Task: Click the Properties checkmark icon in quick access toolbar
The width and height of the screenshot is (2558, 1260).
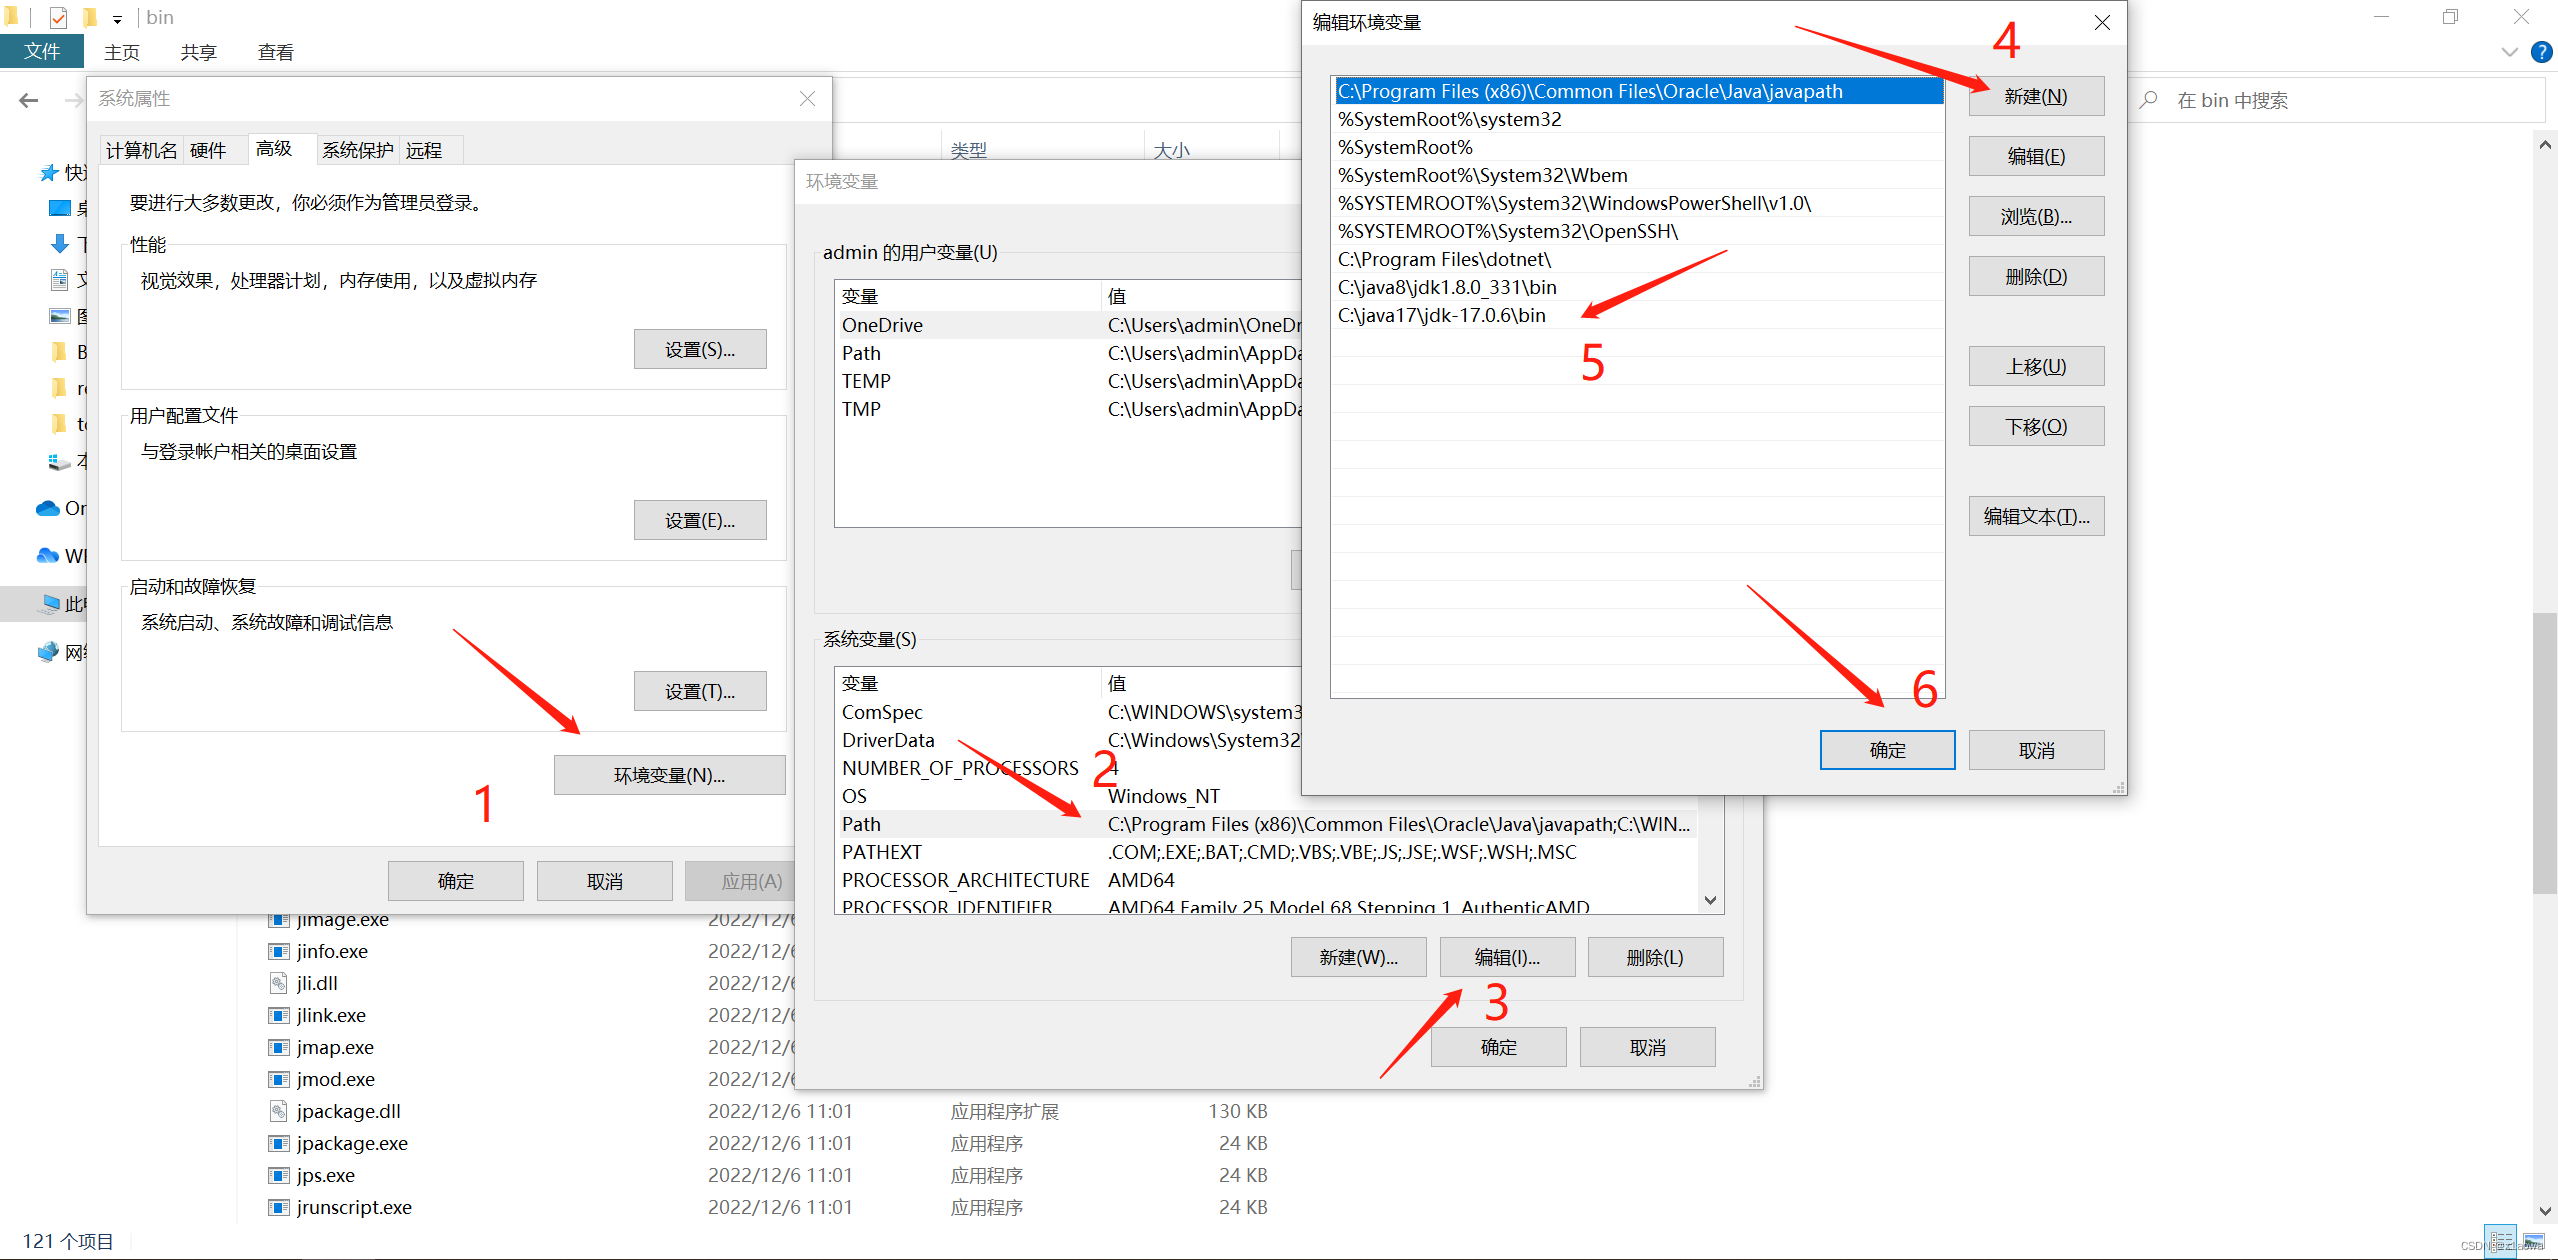Action: point(58,17)
